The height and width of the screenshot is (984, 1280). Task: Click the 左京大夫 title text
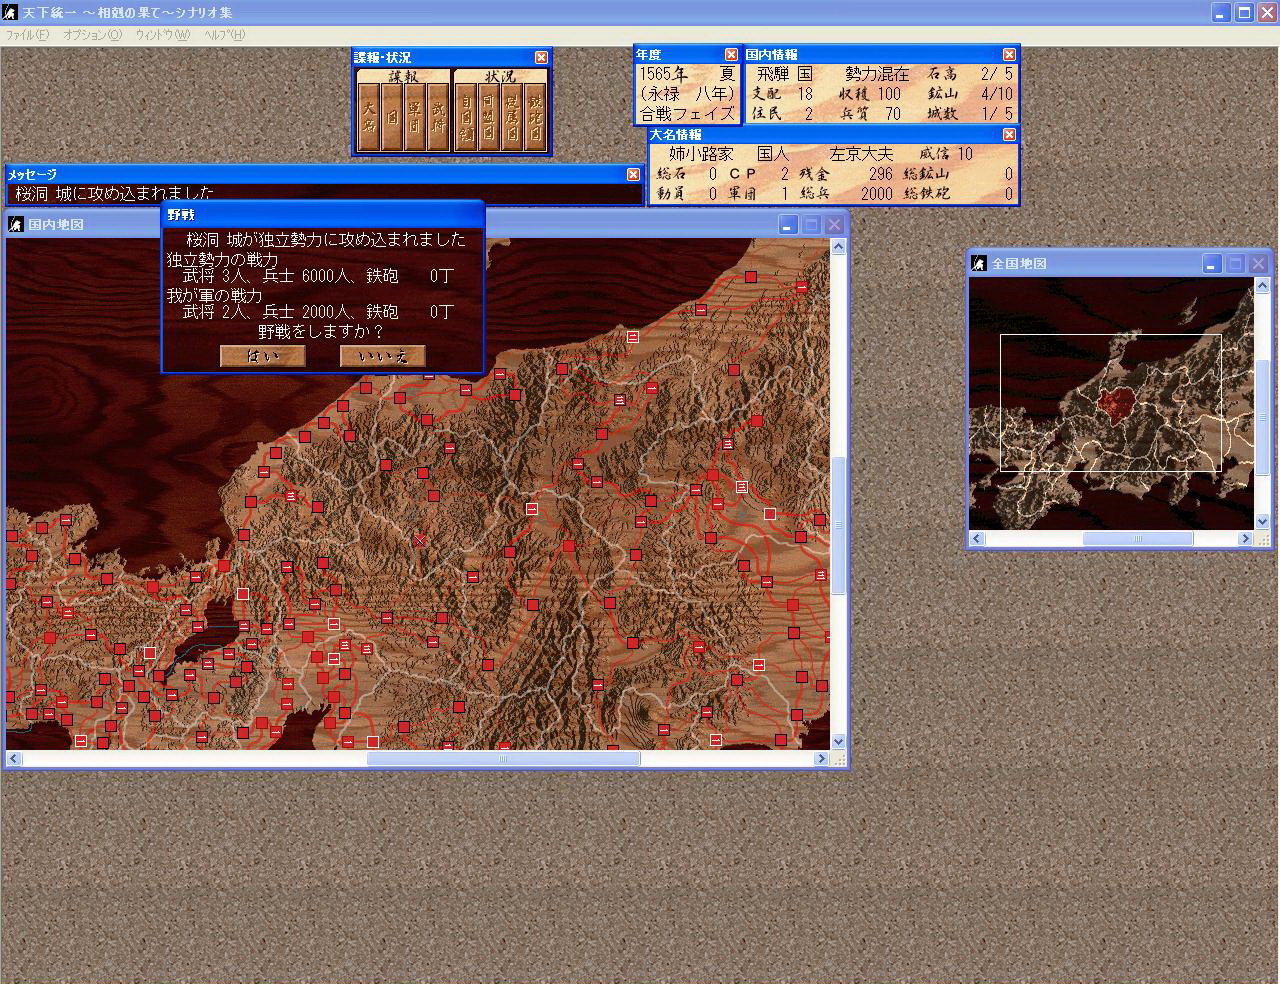tap(861, 154)
